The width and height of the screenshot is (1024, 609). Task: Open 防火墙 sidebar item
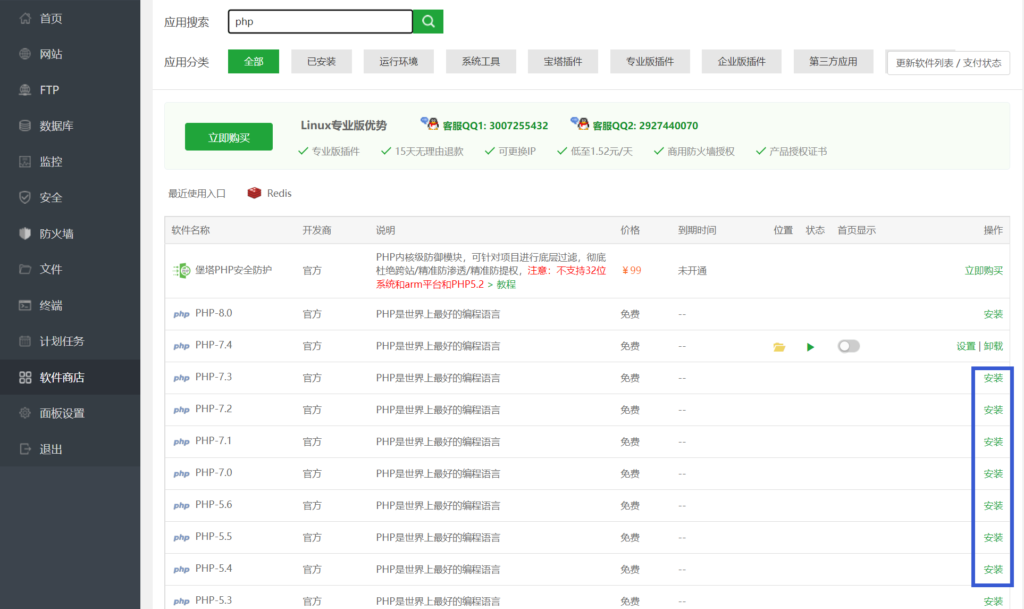(x=56, y=234)
